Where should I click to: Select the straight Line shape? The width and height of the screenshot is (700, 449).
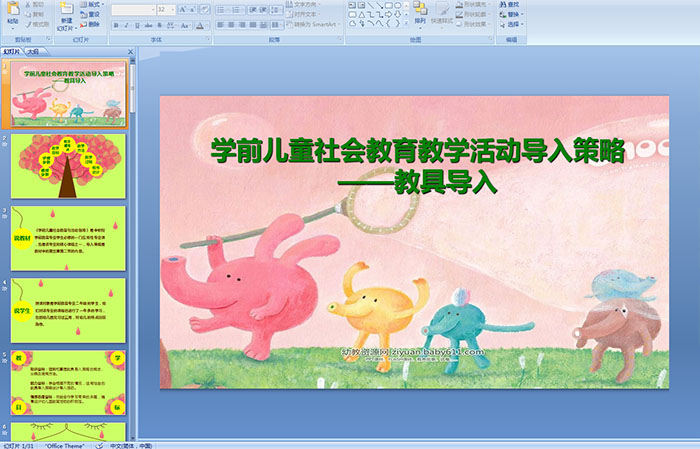click(371, 5)
